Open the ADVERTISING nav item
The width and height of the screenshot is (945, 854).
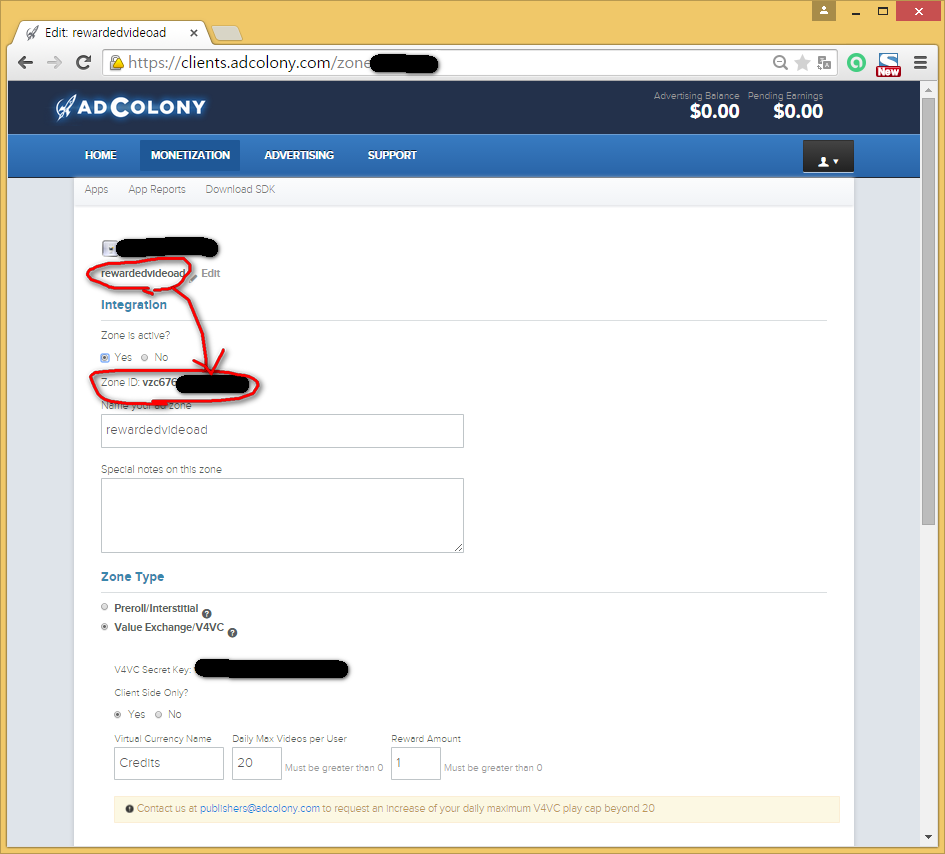[299, 155]
